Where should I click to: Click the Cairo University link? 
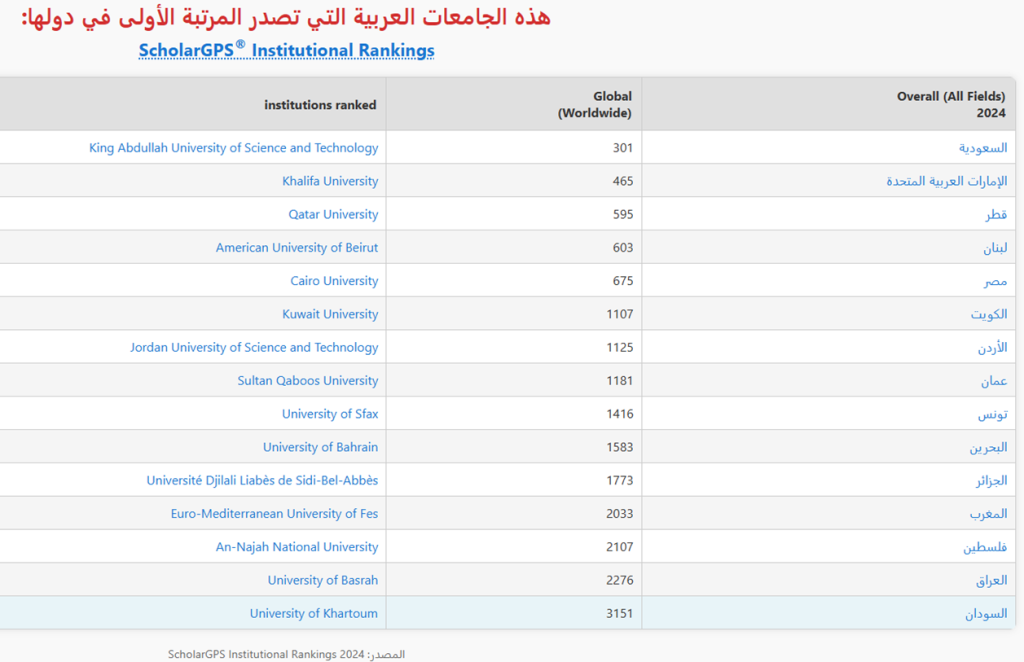[x=334, y=281]
